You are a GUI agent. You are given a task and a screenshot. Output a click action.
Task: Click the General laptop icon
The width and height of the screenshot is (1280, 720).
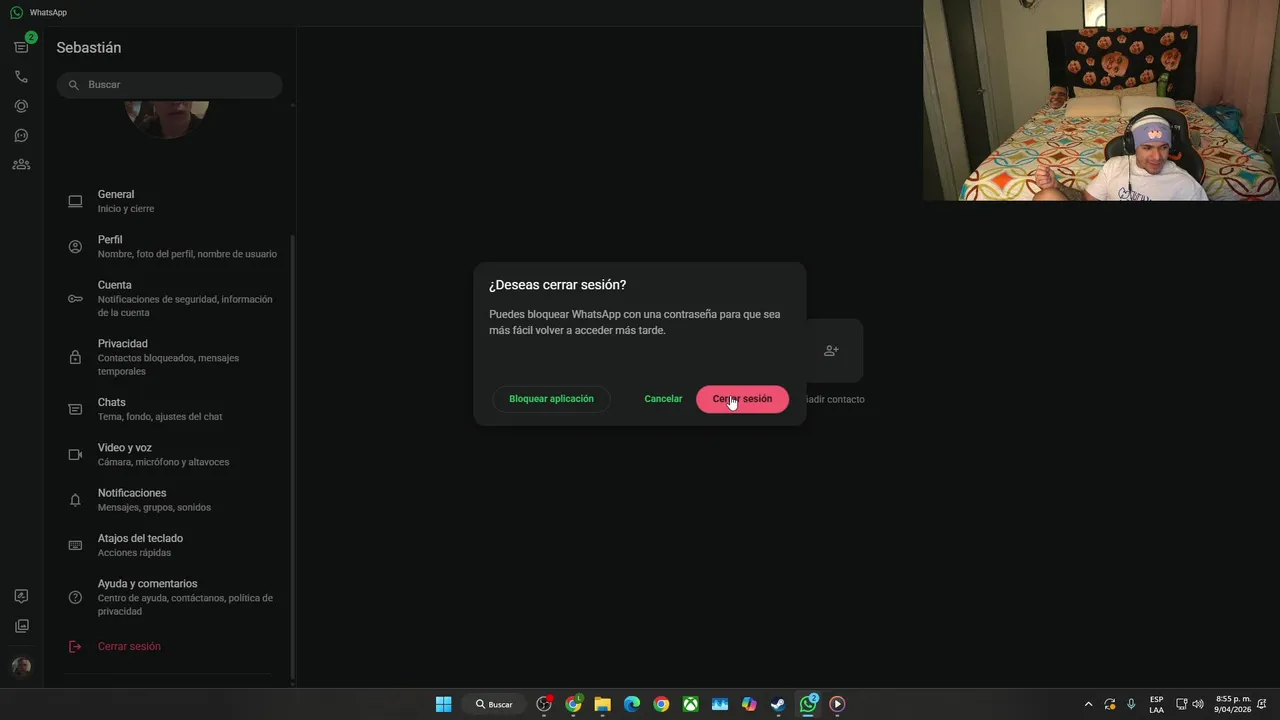tap(75, 201)
